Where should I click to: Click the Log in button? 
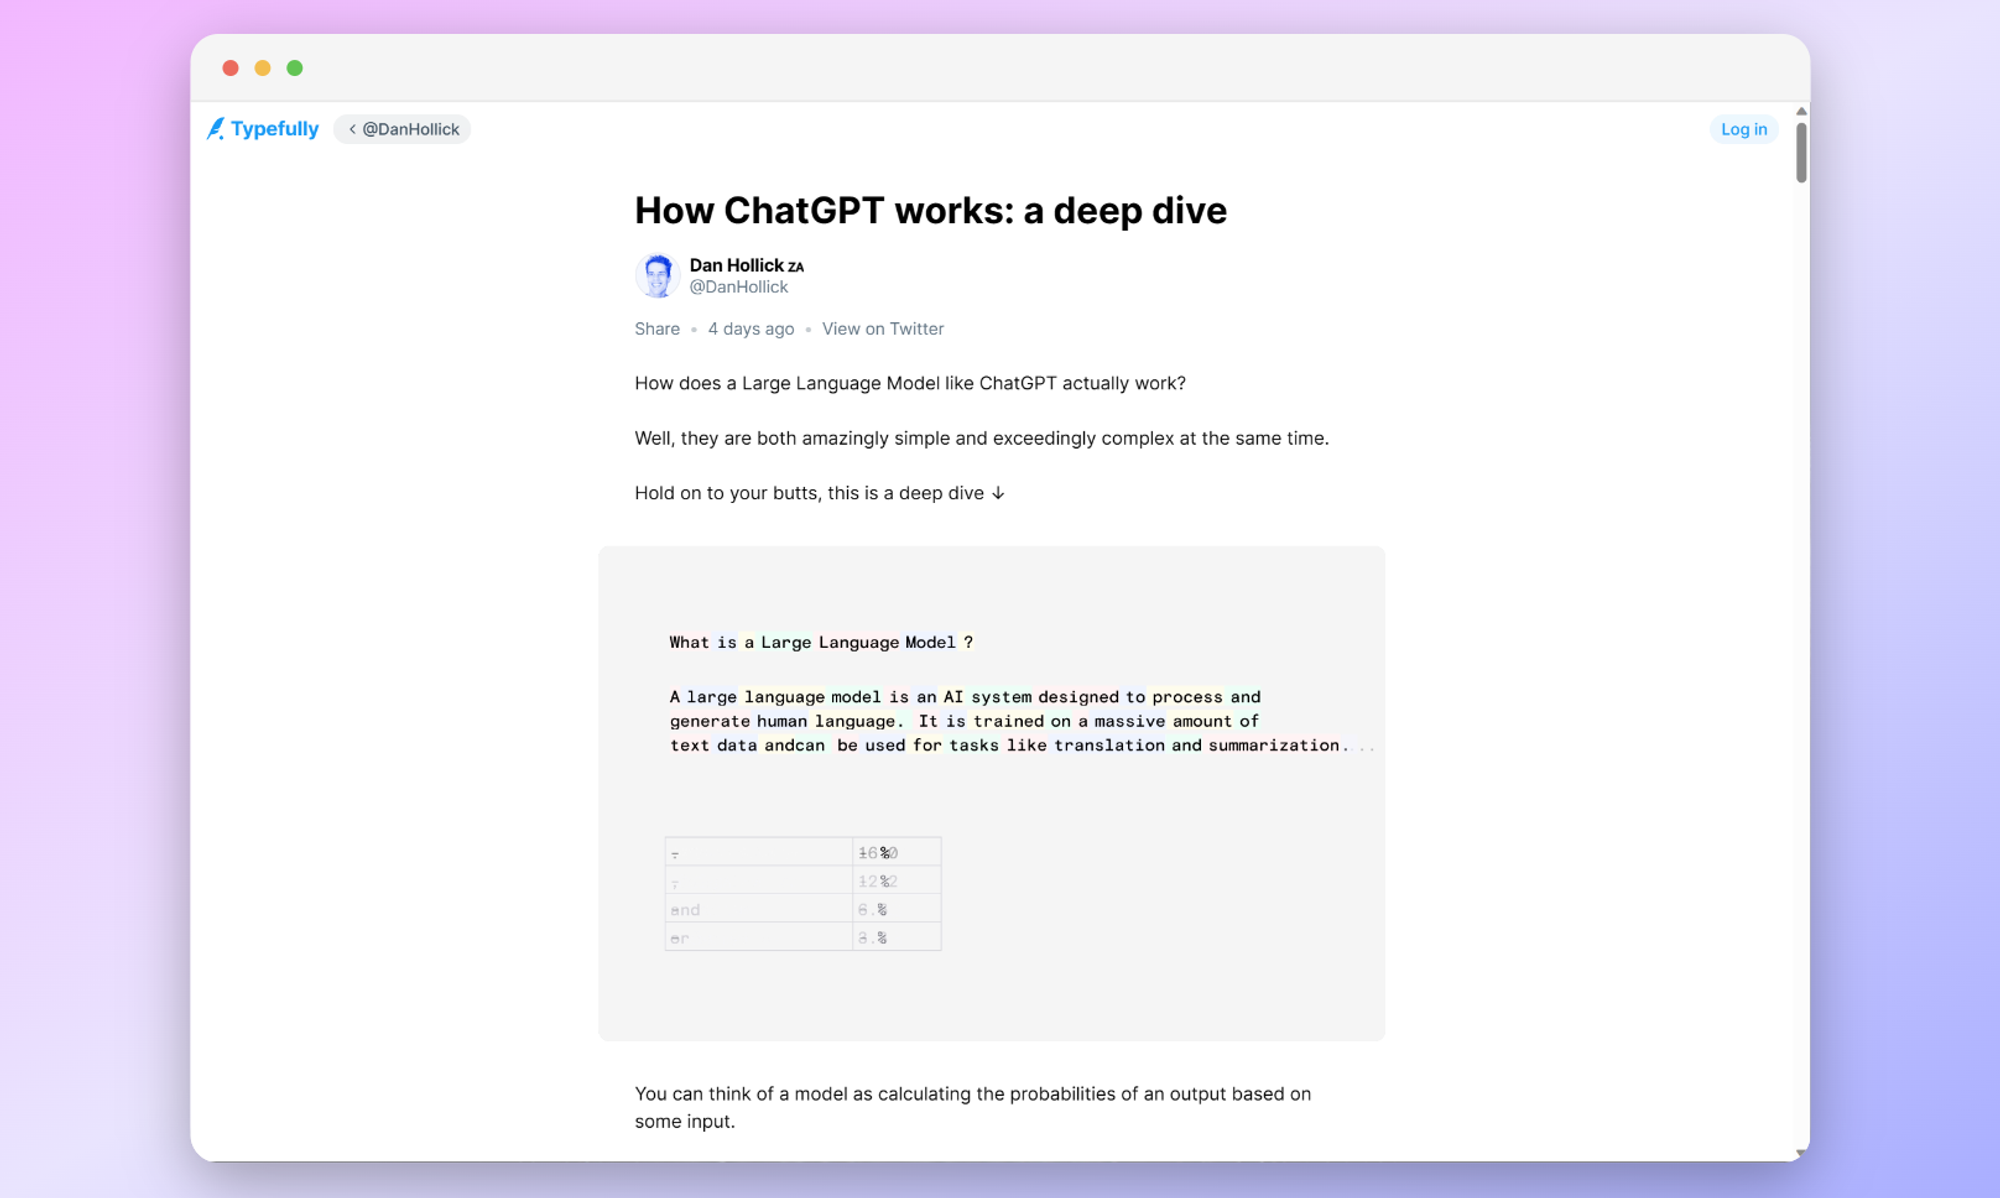click(x=1743, y=129)
